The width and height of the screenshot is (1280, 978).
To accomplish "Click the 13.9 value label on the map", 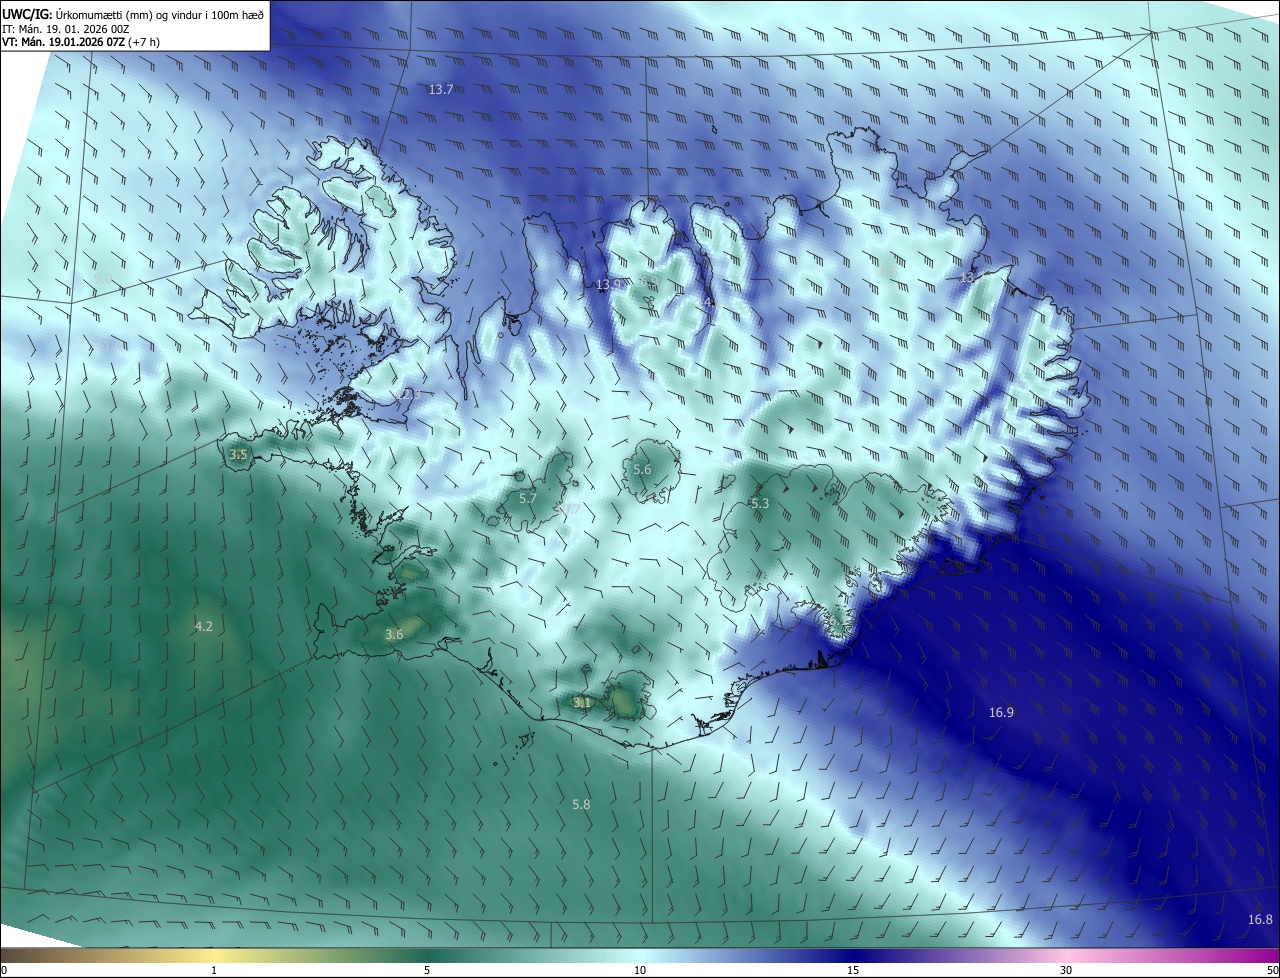I will 608,285.
